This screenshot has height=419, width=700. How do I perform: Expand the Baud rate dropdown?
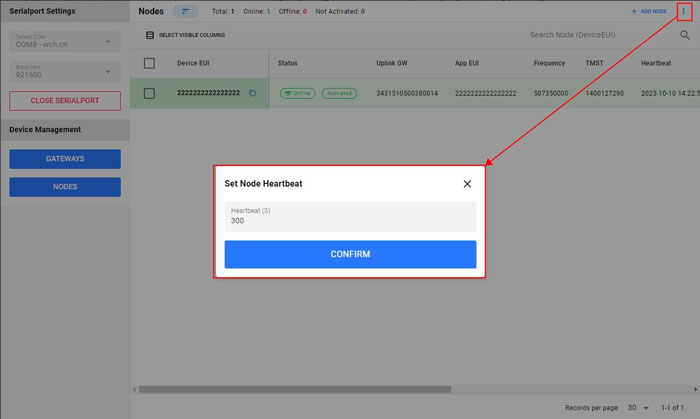(64, 72)
